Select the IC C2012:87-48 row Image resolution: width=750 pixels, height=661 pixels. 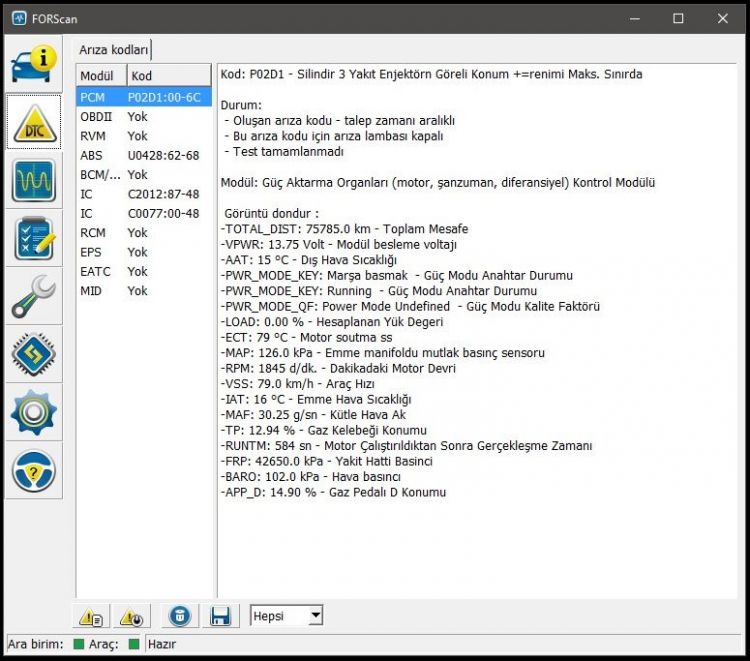[x=143, y=194]
